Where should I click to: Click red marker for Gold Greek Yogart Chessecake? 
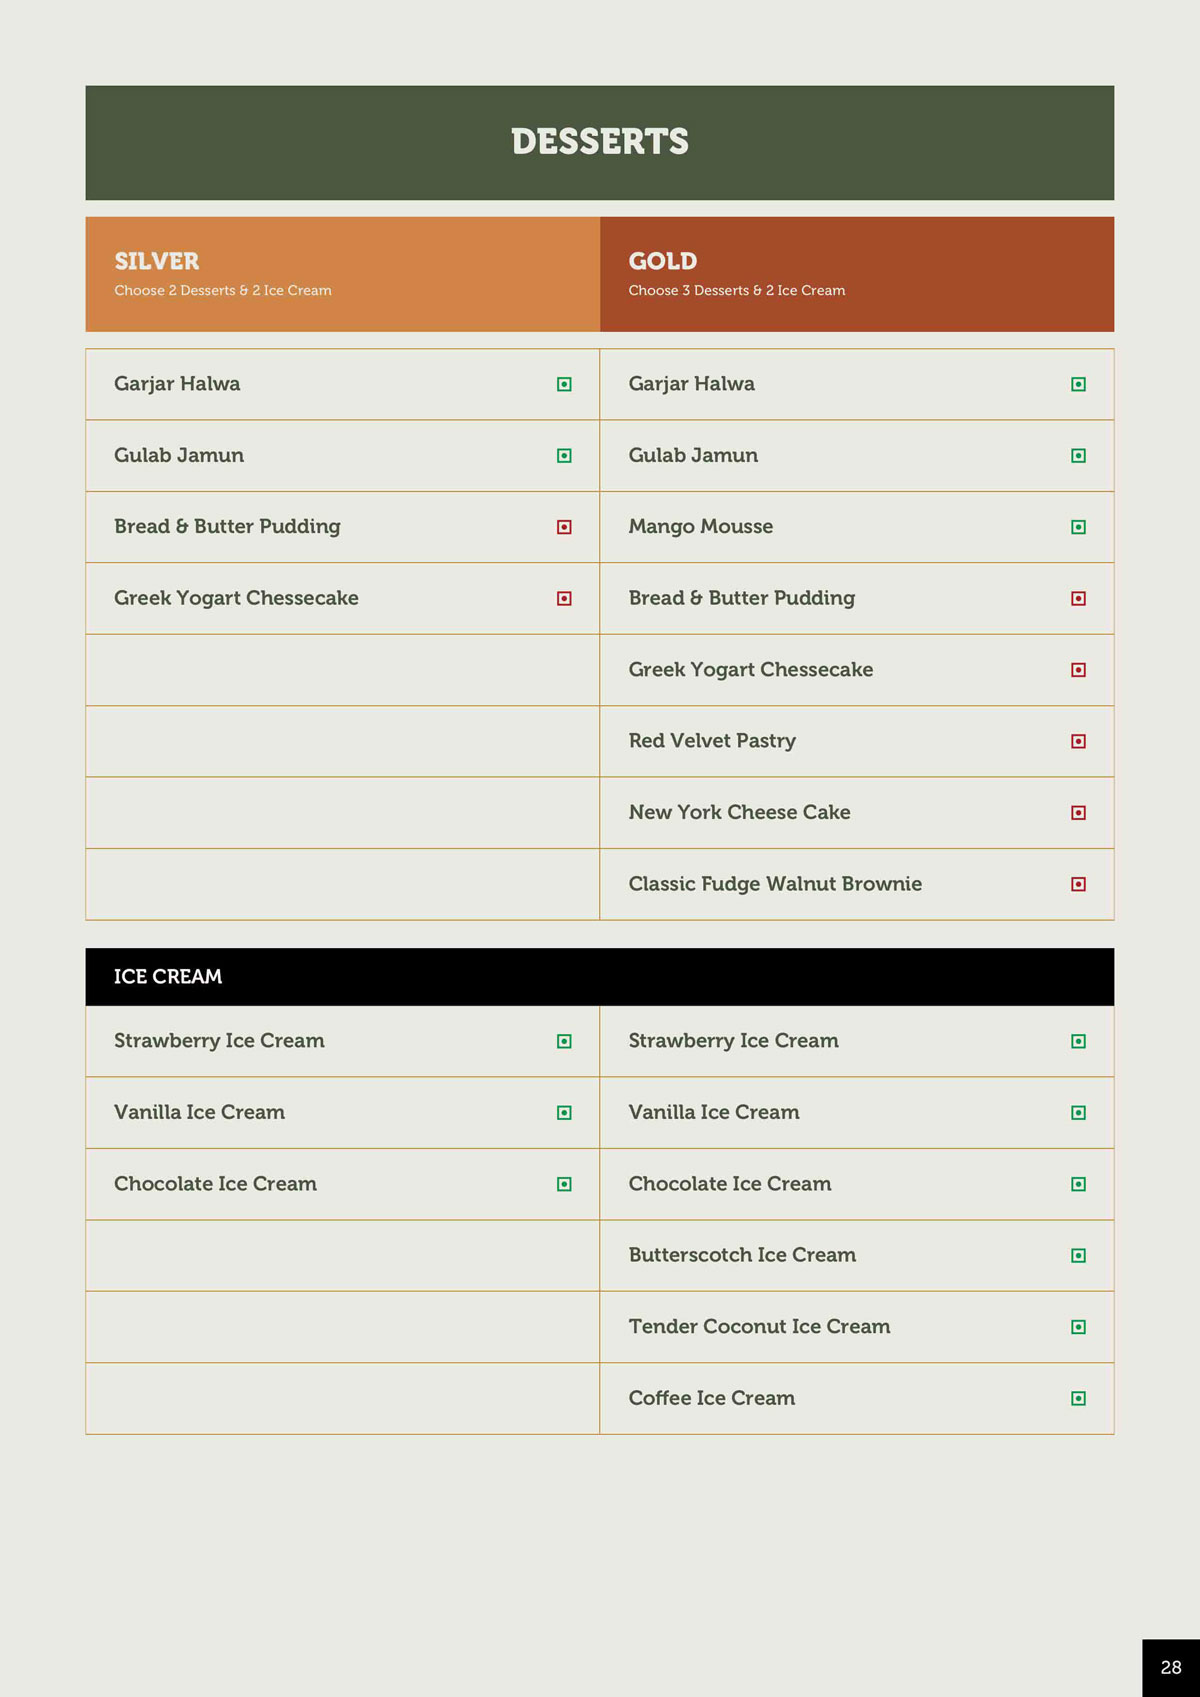pyautogui.click(x=1078, y=670)
